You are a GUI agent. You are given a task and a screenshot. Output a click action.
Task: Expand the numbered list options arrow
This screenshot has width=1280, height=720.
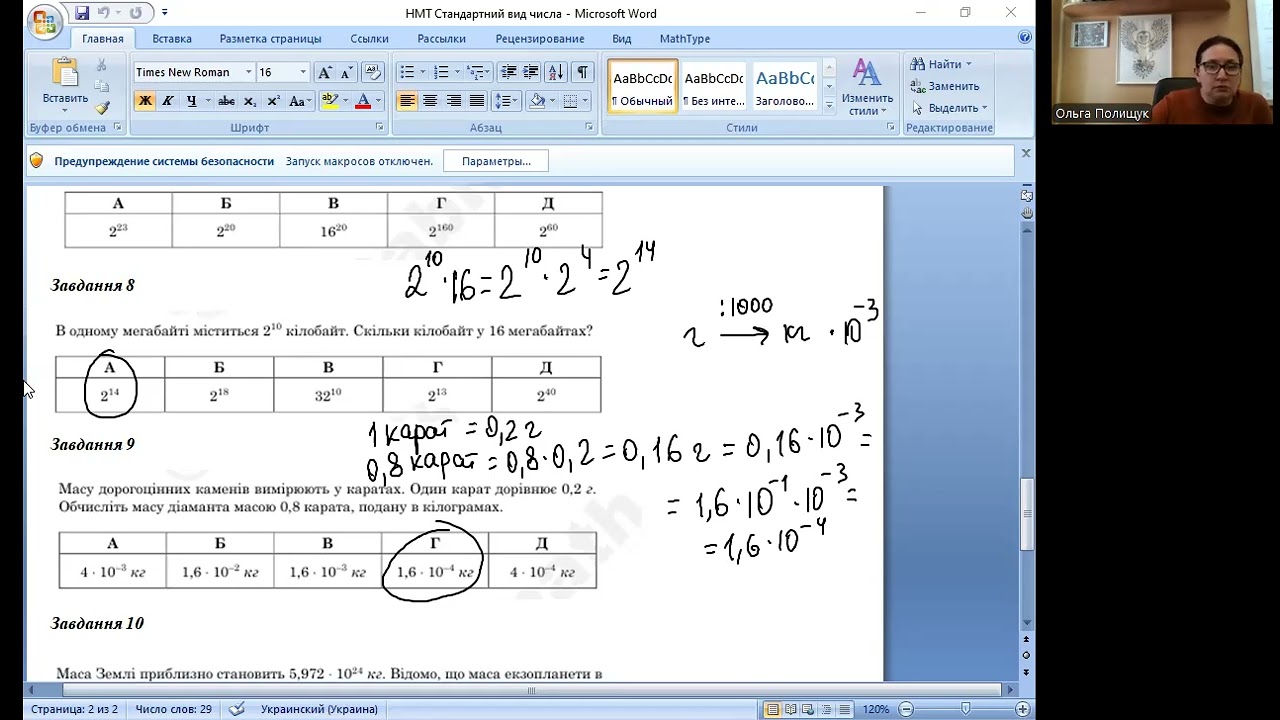(x=457, y=73)
